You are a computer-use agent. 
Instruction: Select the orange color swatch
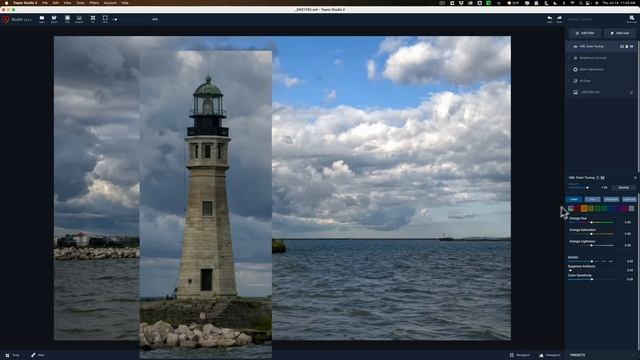click(x=584, y=209)
